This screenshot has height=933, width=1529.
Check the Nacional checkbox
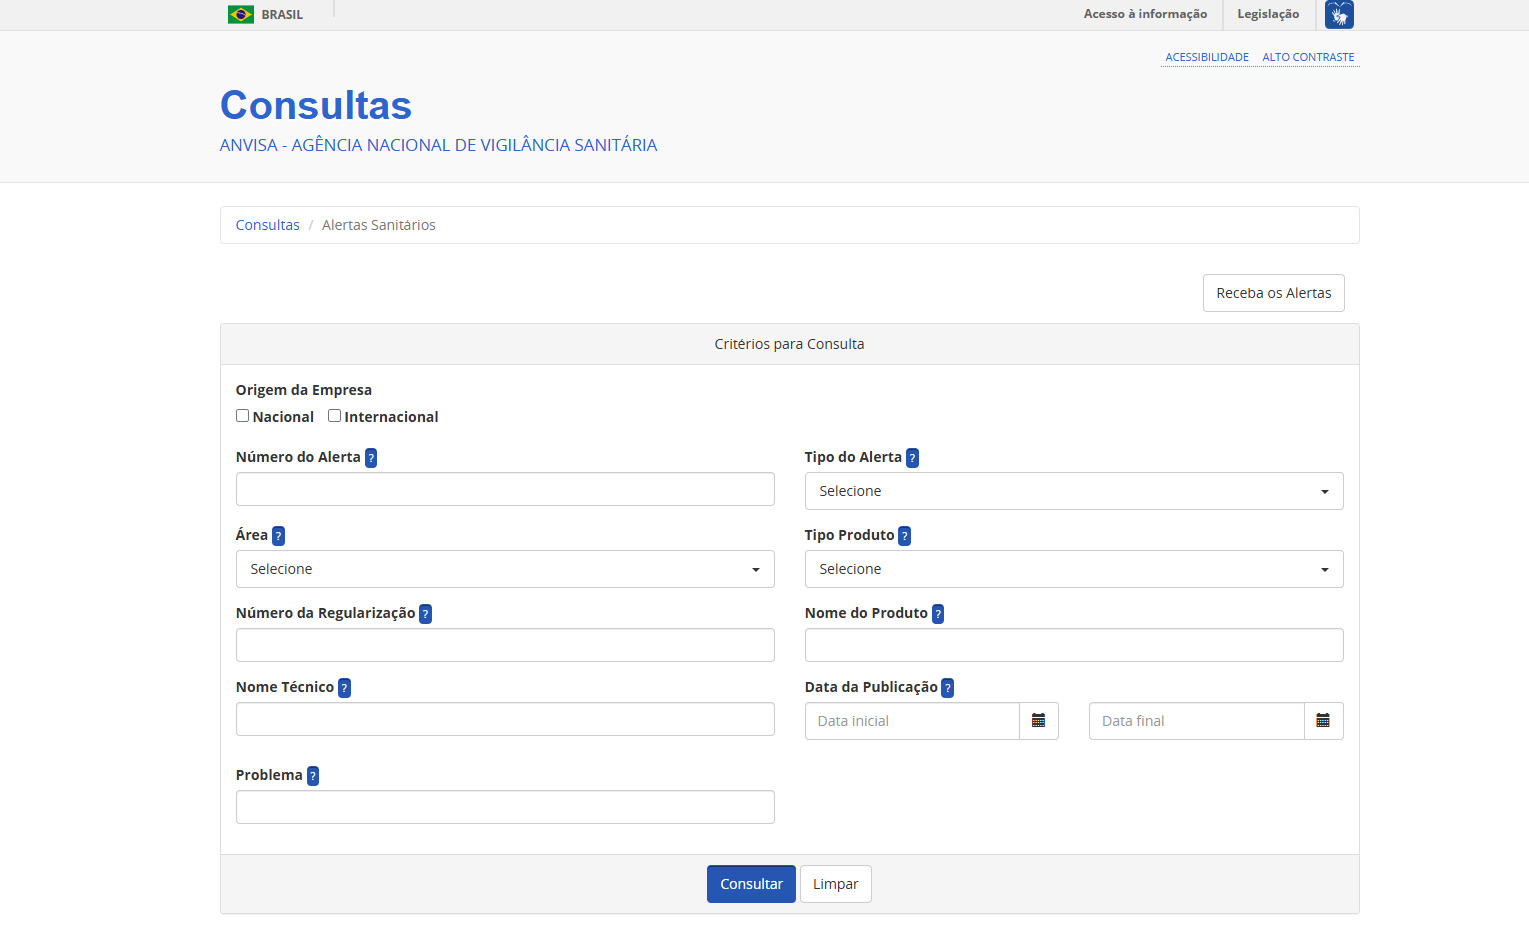242,416
